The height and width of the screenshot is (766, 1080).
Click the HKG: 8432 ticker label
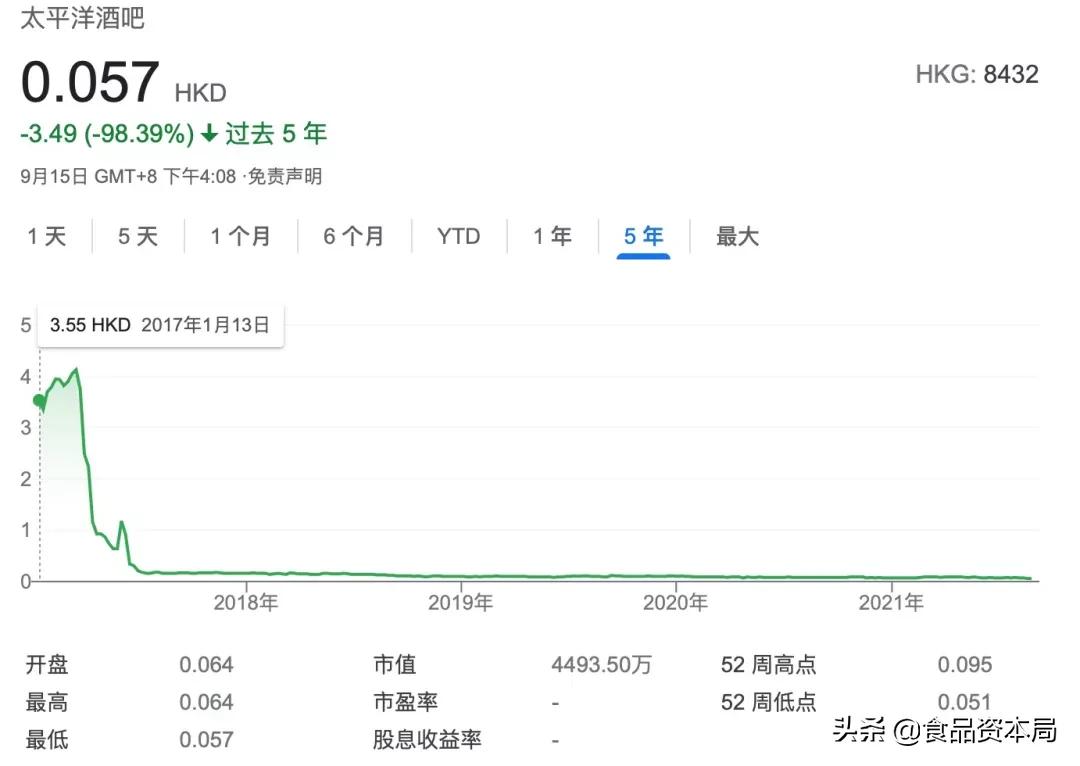pos(977,74)
